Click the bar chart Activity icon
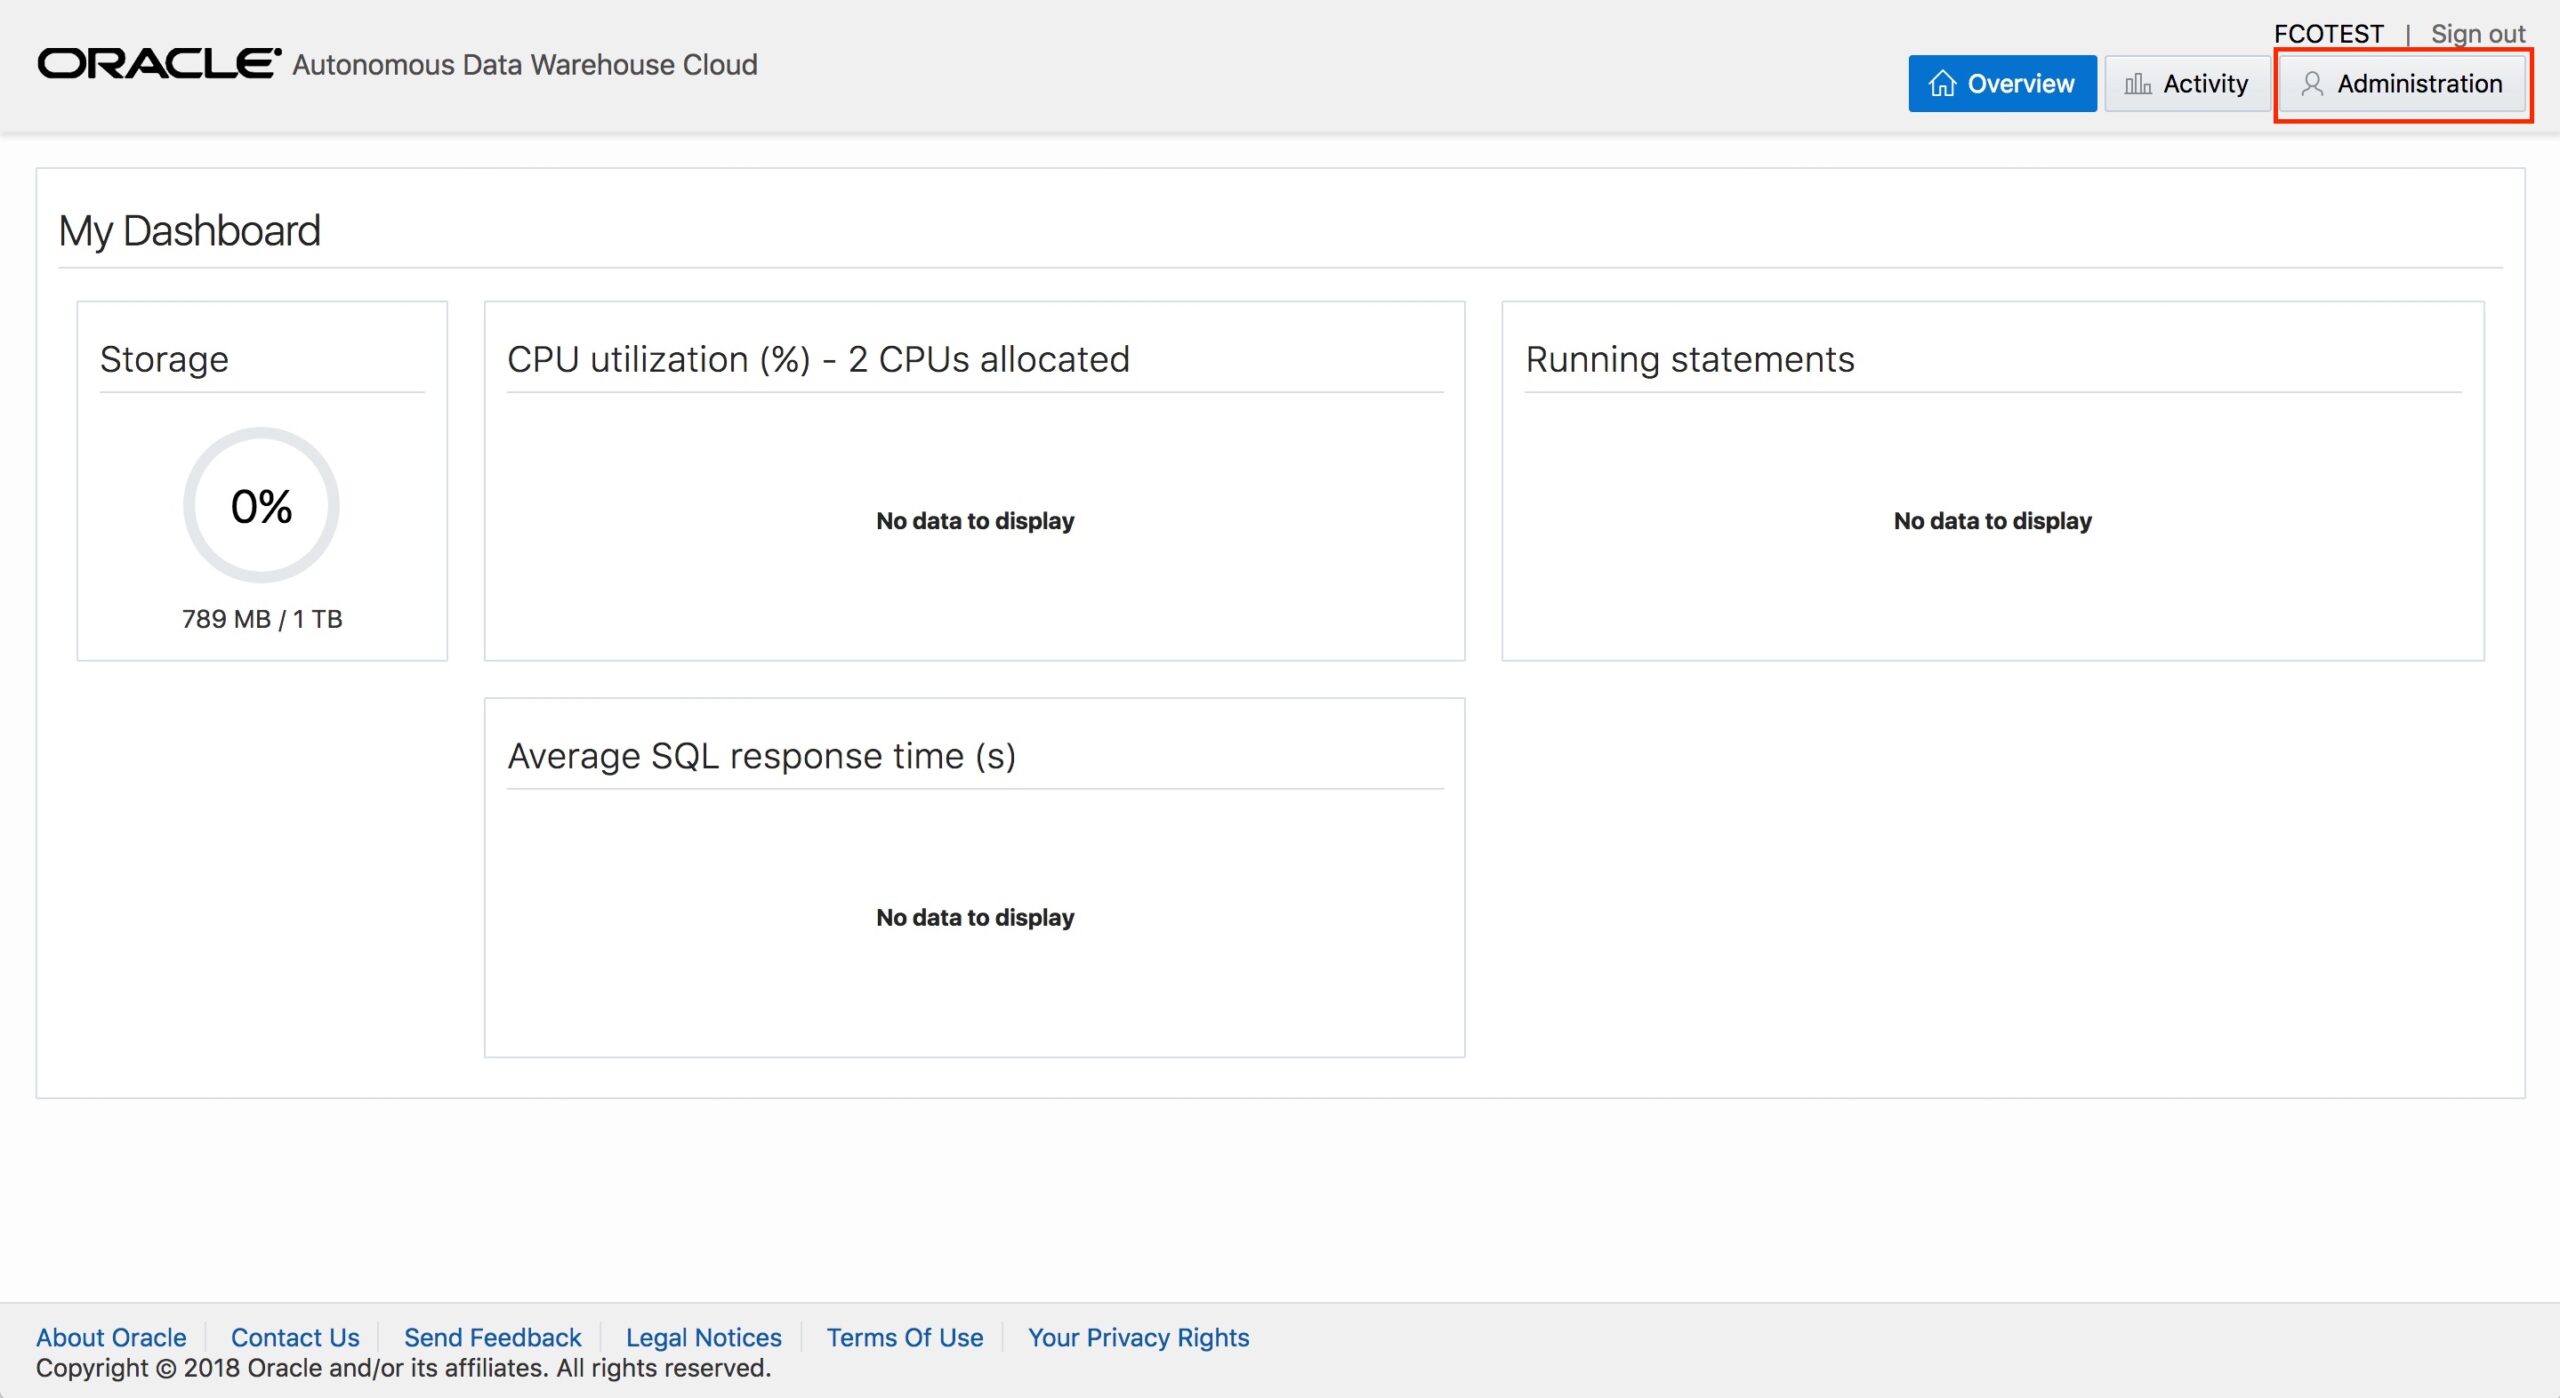Image resolution: width=2560 pixels, height=1398 pixels. 2137,84
